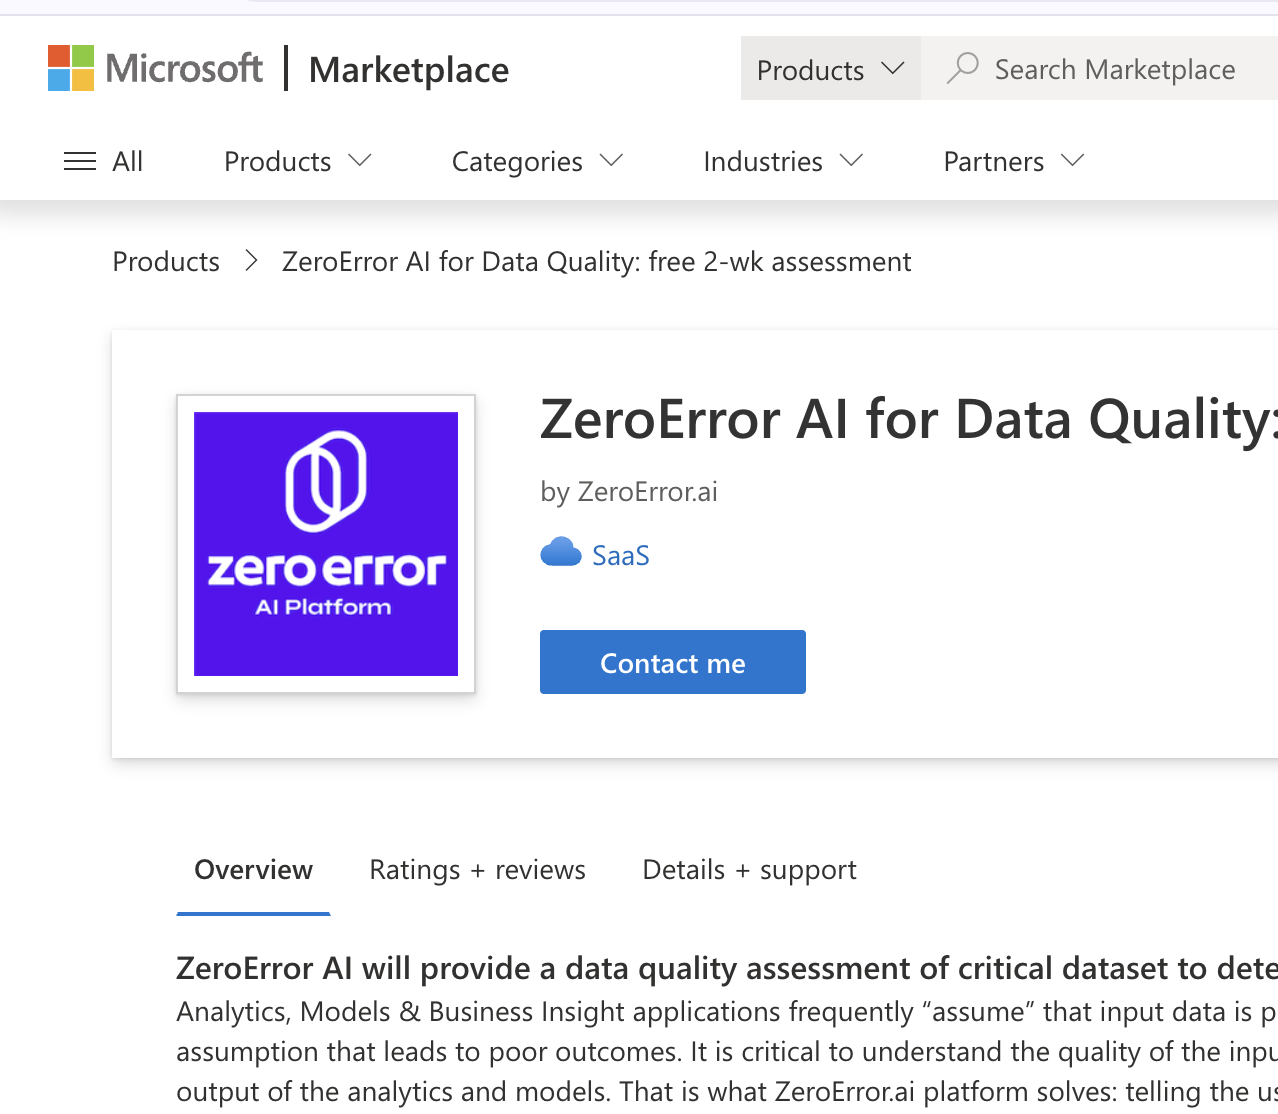Click the zero error AI Platform logo
The height and width of the screenshot is (1114, 1278).
tap(325, 543)
